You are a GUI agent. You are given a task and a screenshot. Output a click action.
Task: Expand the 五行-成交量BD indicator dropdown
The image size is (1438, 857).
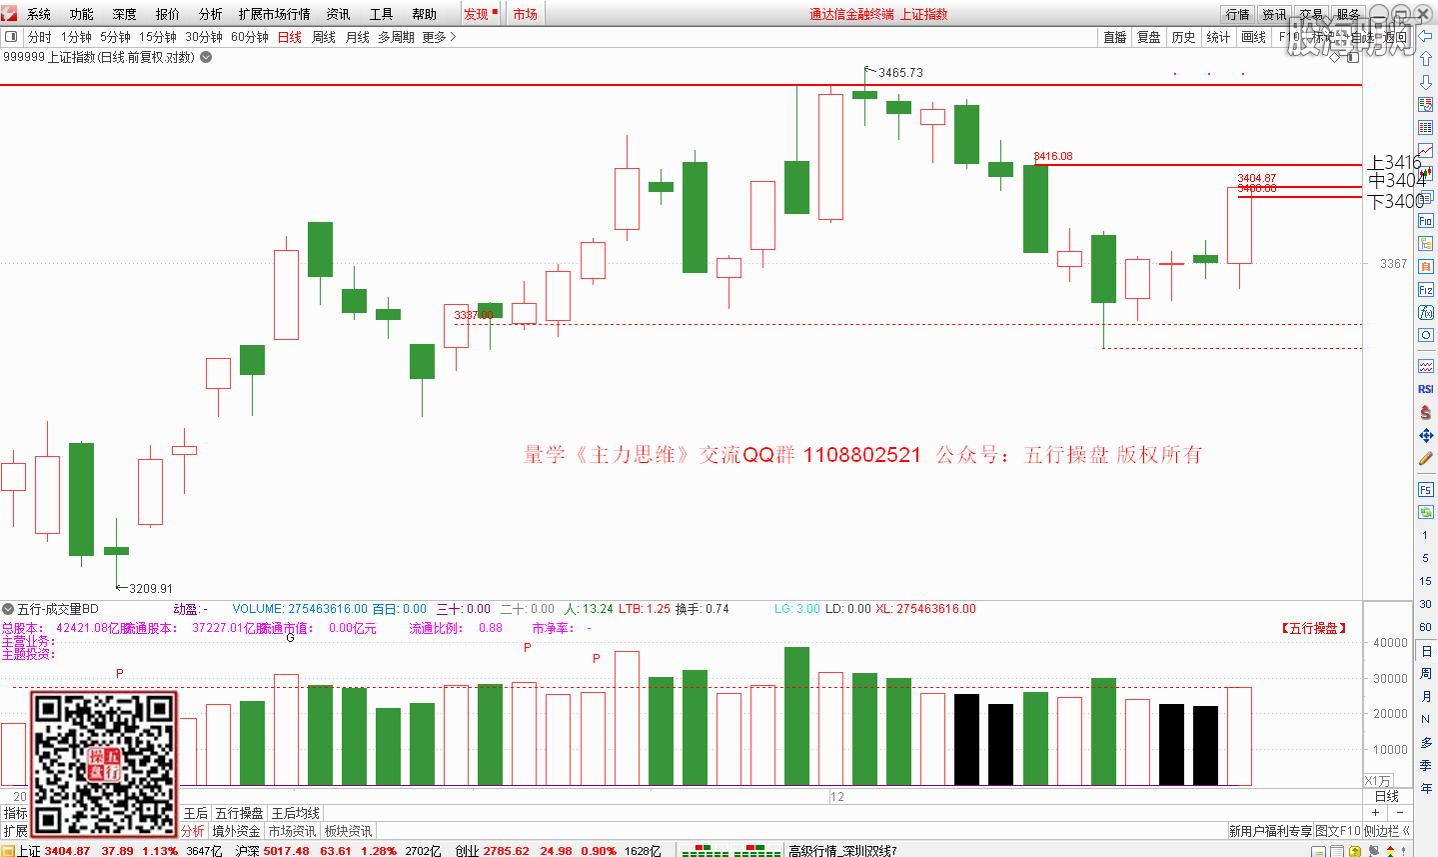pos(8,609)
